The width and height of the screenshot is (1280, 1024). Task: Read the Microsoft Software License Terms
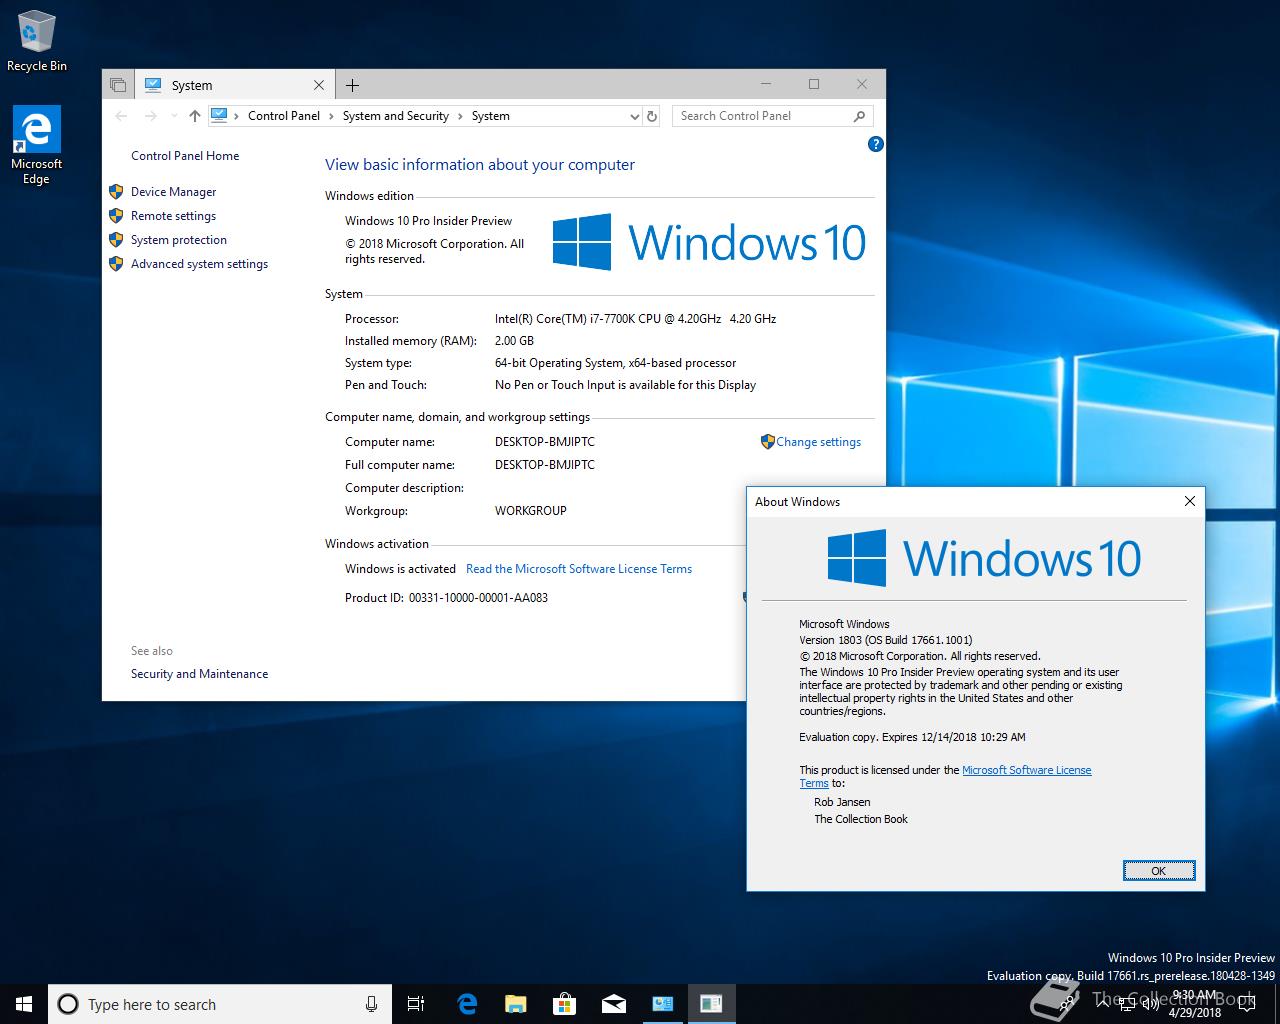(x=579, y=568)
